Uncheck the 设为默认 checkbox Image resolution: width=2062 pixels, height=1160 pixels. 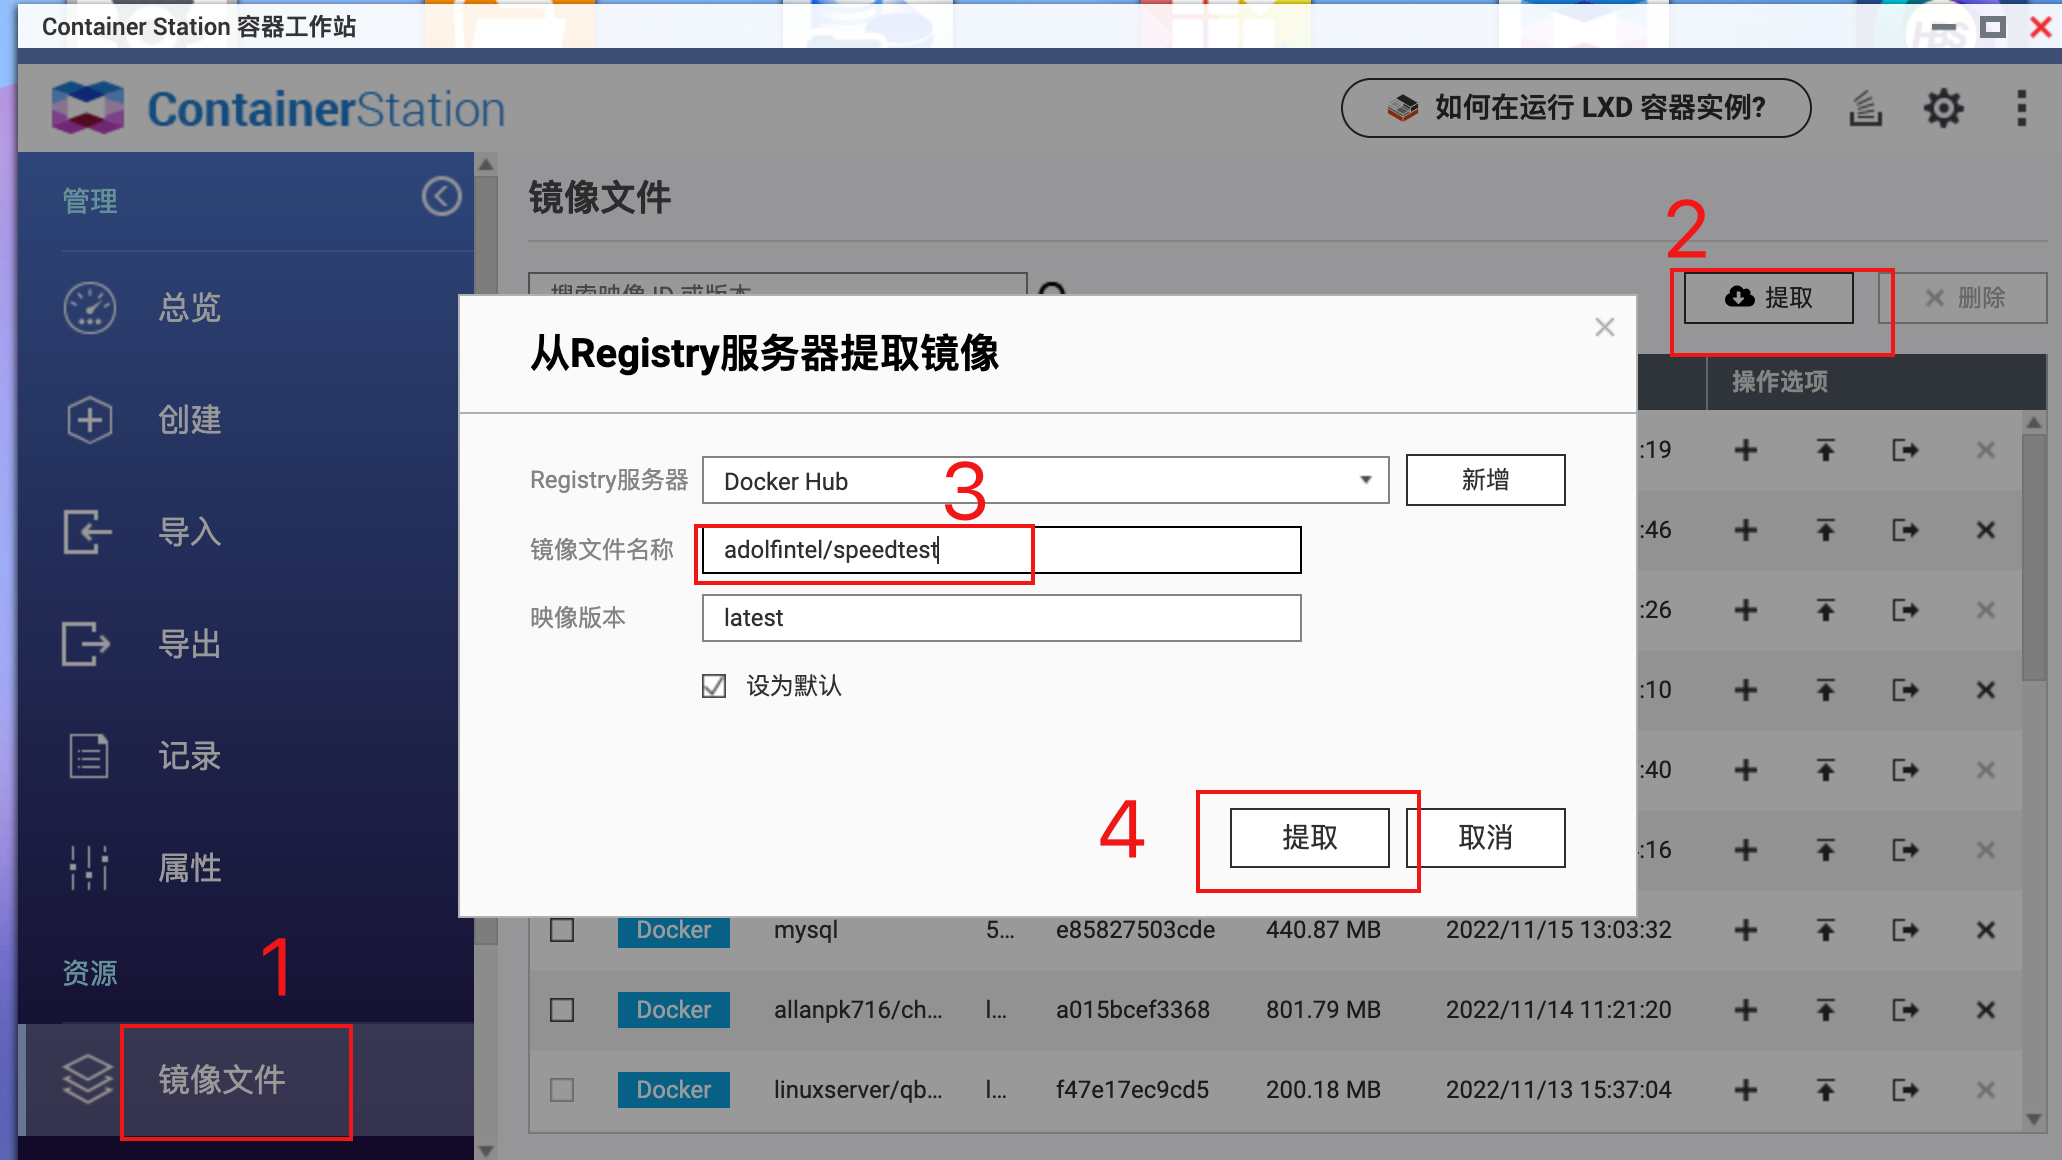pyautogui.click(x=712, y=686)
